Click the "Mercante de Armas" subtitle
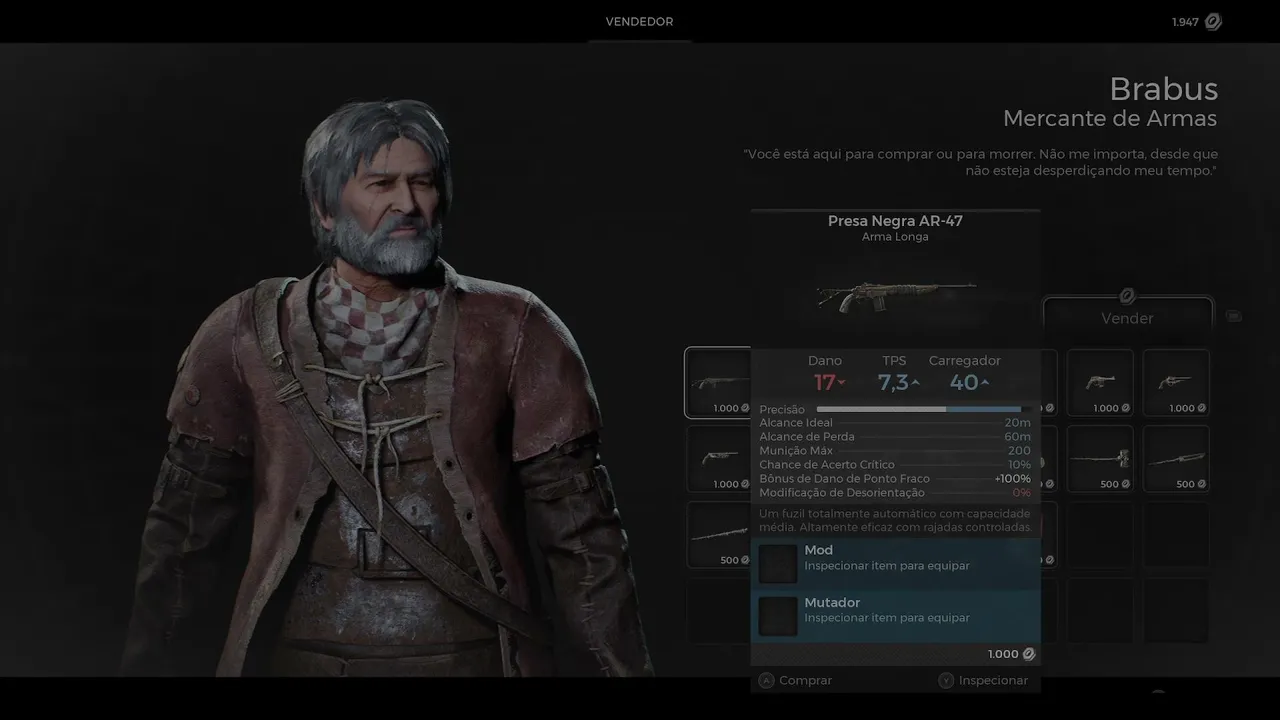 click(x=1110, y=118)
